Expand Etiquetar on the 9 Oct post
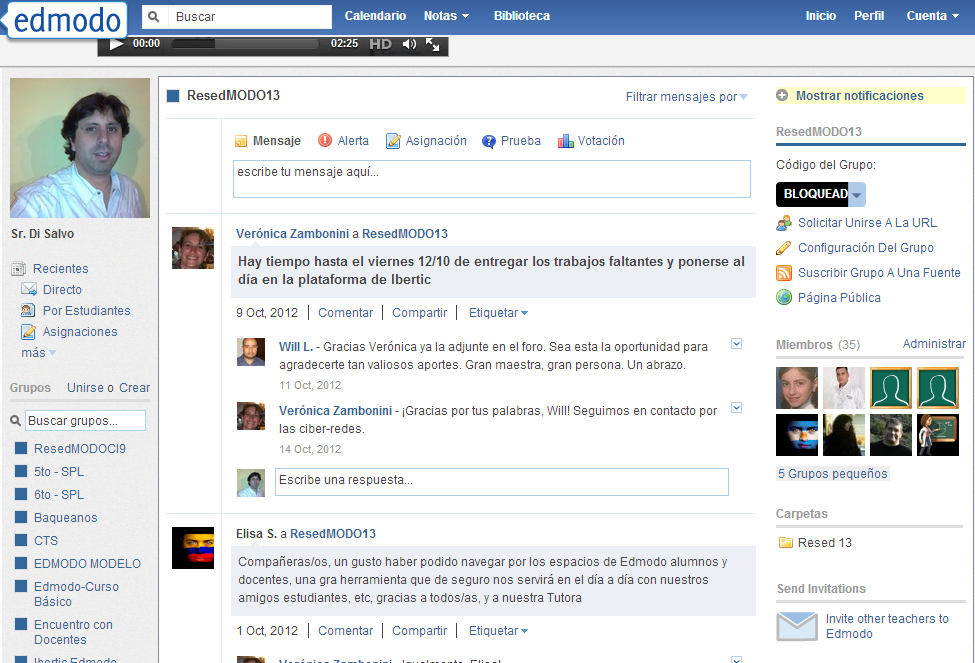This screenshot has height=663, width=975. pos(498,313)
